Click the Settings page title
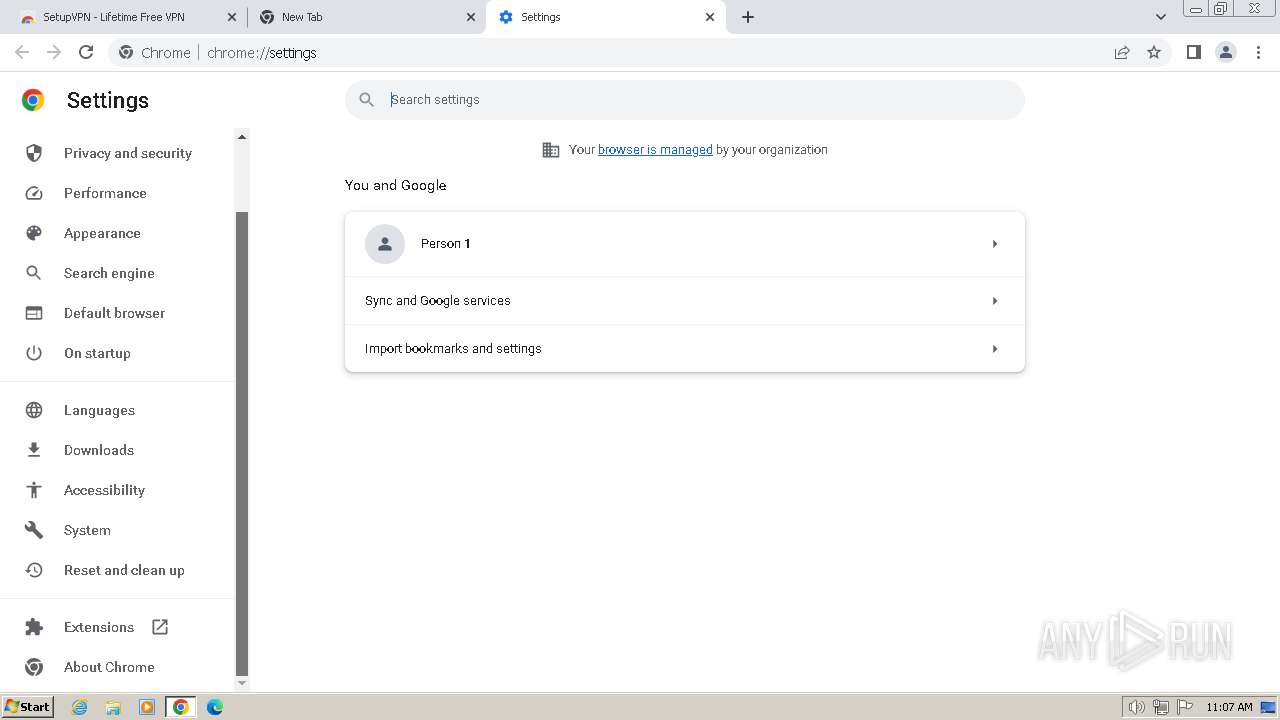Image resolution: width=1280 pixels, height=720 pixels. [108, 100]
